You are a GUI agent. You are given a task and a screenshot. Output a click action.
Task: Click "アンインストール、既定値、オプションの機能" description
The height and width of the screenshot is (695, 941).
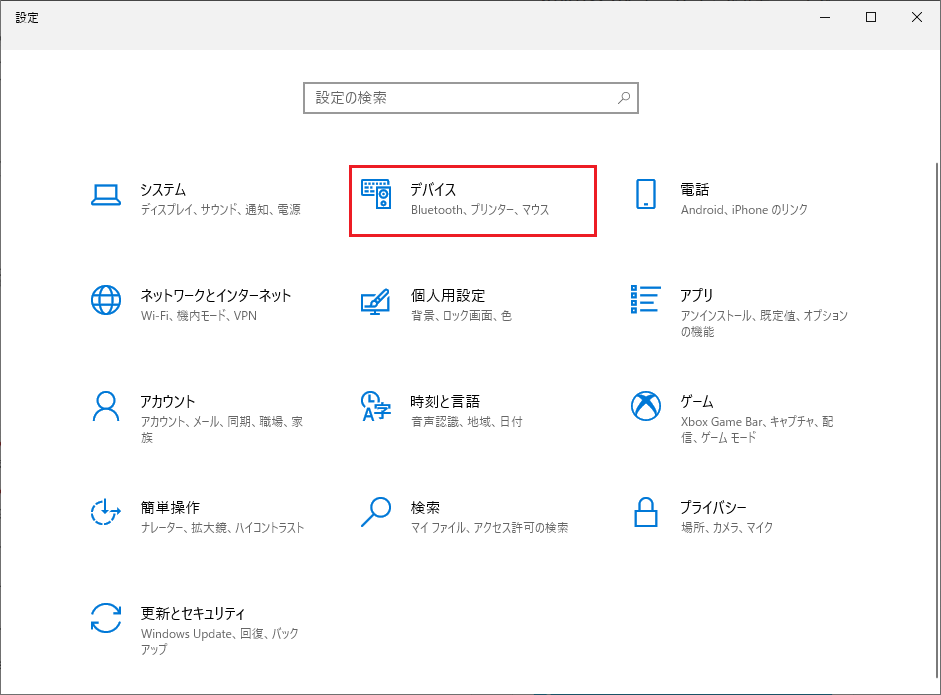click(764, 323)
